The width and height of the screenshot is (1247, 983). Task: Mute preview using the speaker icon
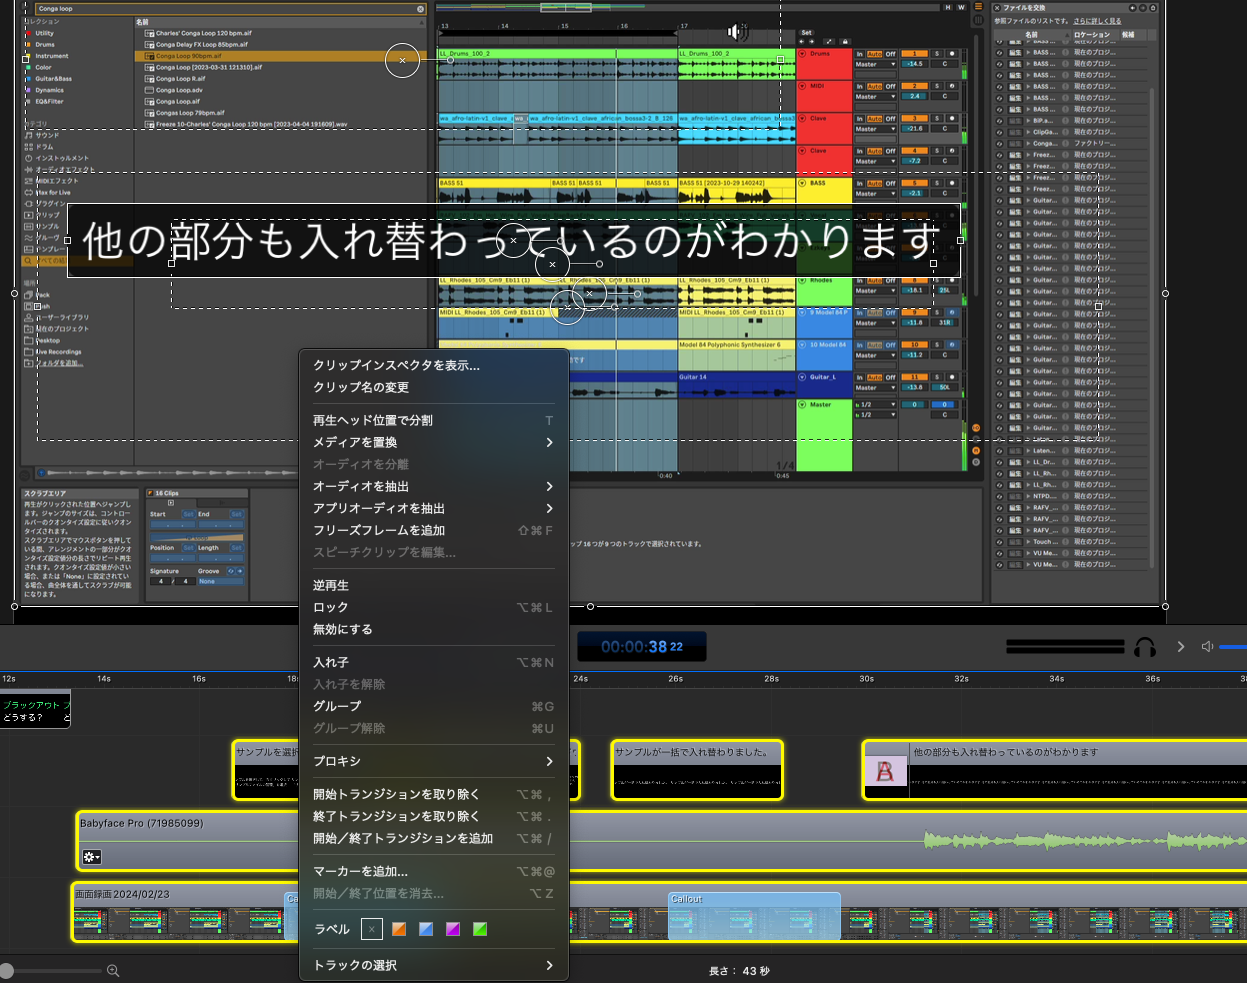click(1207, 647)
